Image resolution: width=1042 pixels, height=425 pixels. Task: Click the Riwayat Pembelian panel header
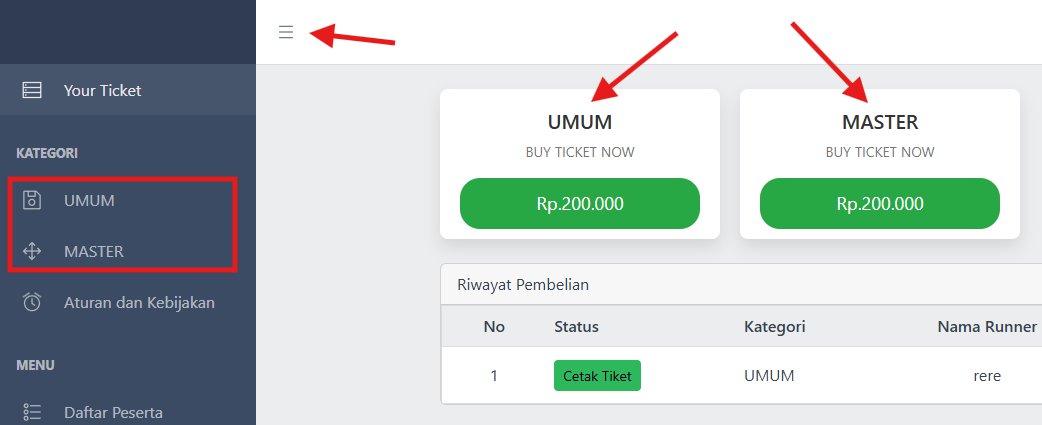click(523, 284)
